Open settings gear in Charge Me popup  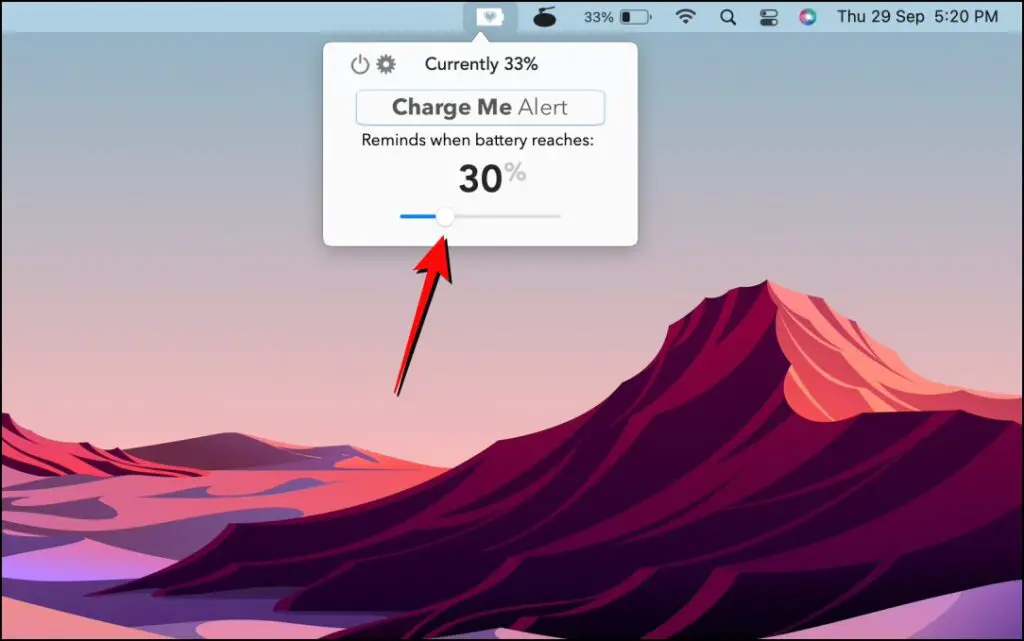pos(386,64)
